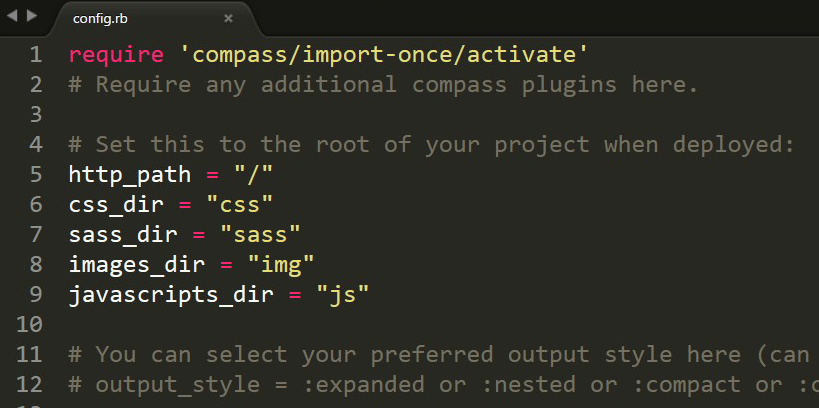
Task: Click line number 5 in the gutter
Action: (x=36, y=174)
